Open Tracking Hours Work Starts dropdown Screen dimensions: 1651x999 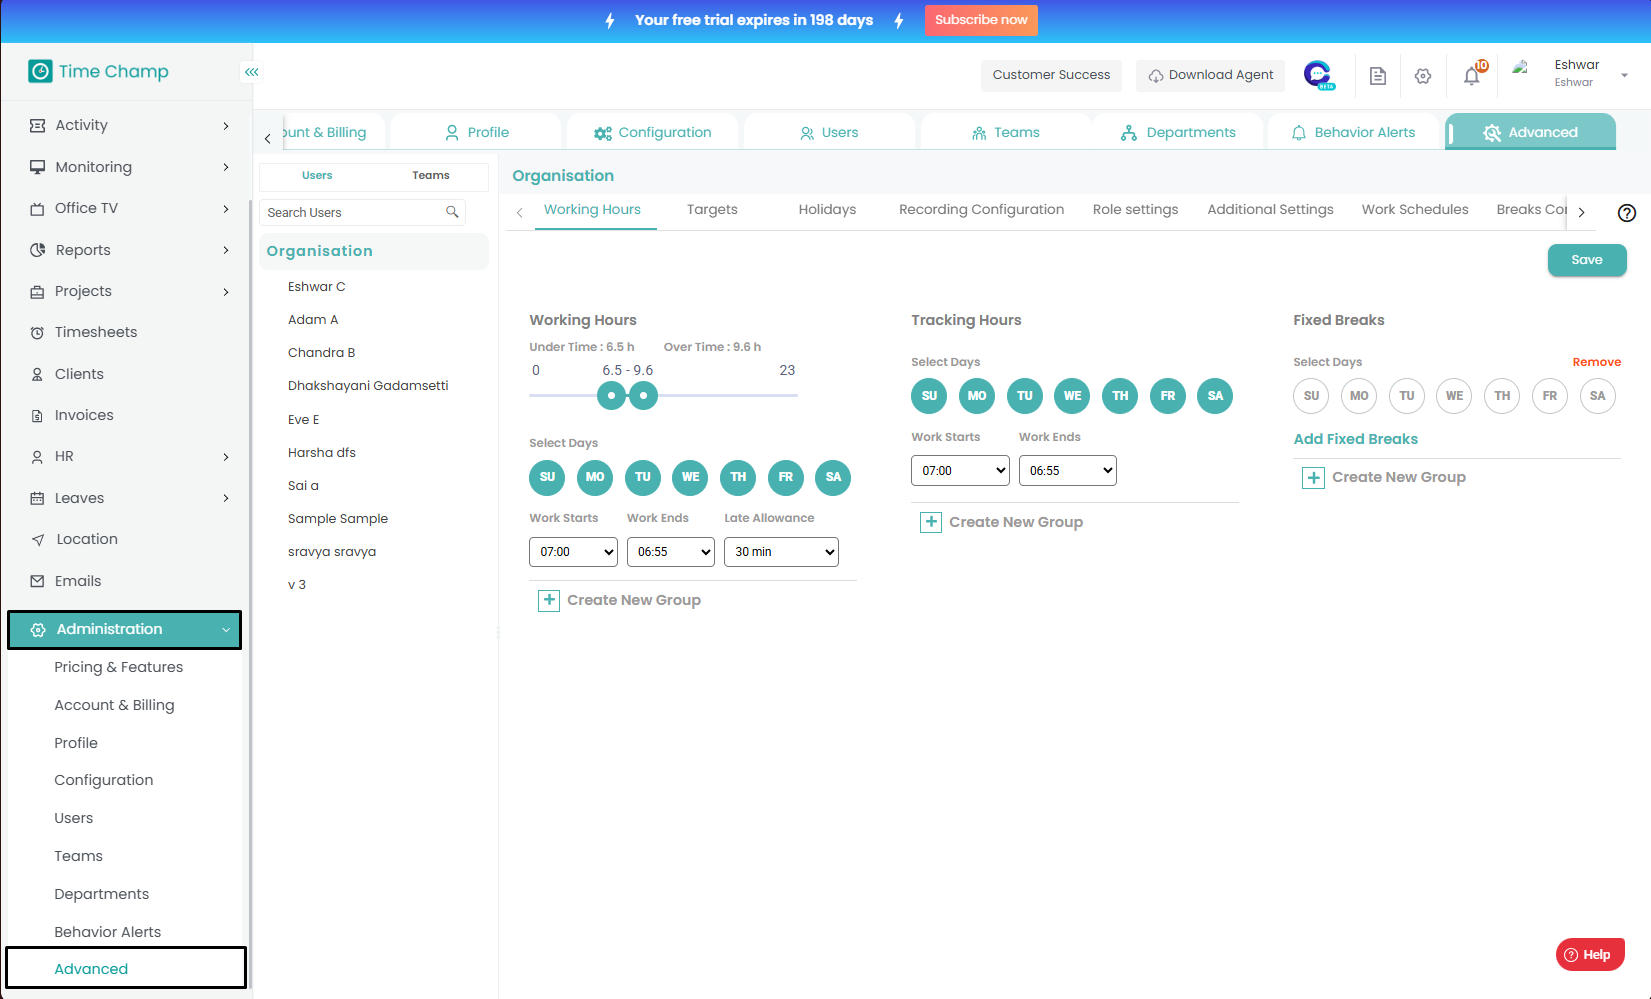pyautogui.click(x=959, y=471)
